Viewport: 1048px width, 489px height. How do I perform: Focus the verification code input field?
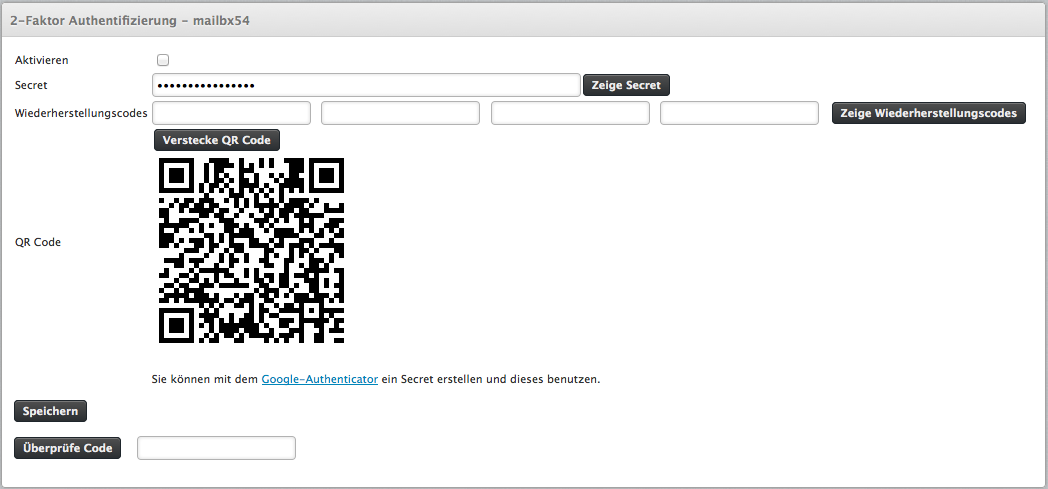(216, 448)
